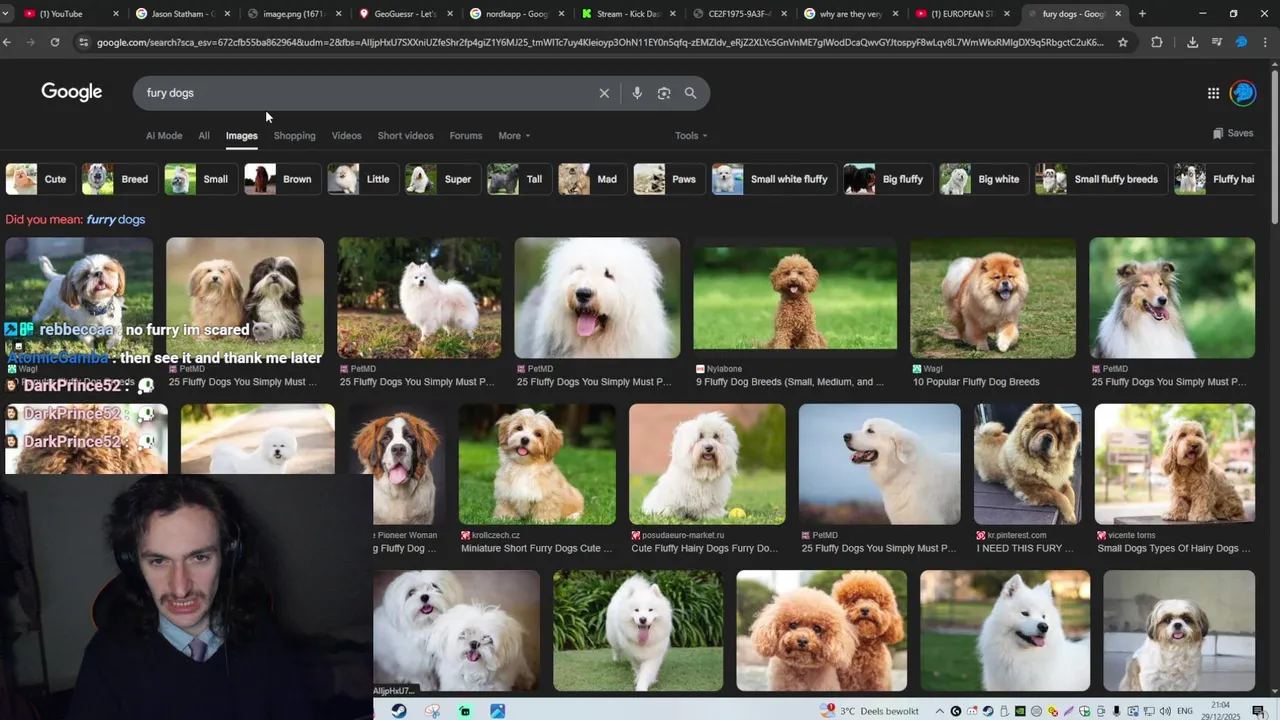1280x720 pixels.
Task: Switch to the GeoGuessr browser tab
Action: click(405, 14)
